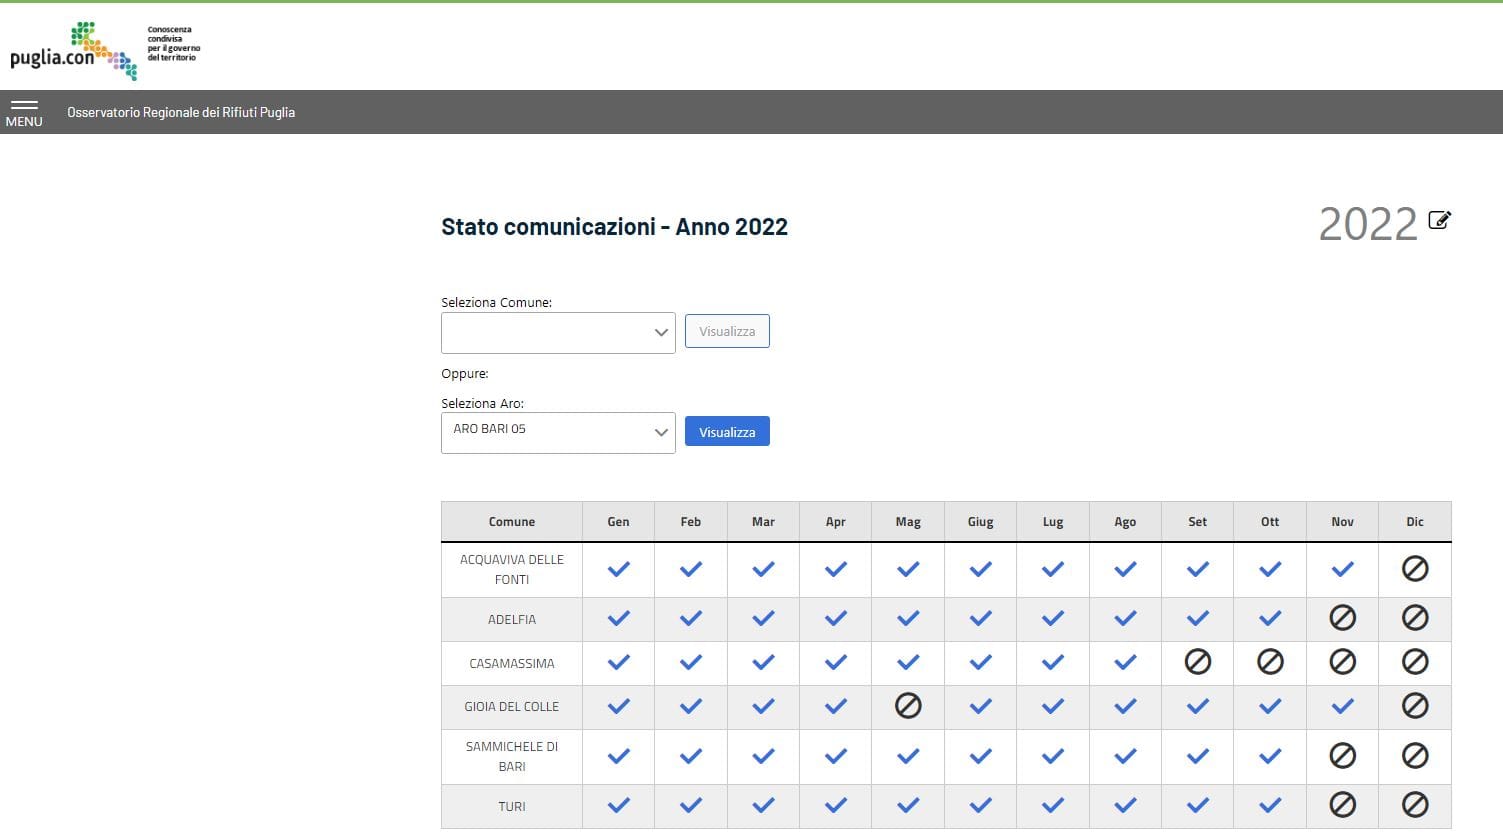Open the Seleziona Comune dropdown
This screenshot has width=1503, height=832.
click(558, 333)
